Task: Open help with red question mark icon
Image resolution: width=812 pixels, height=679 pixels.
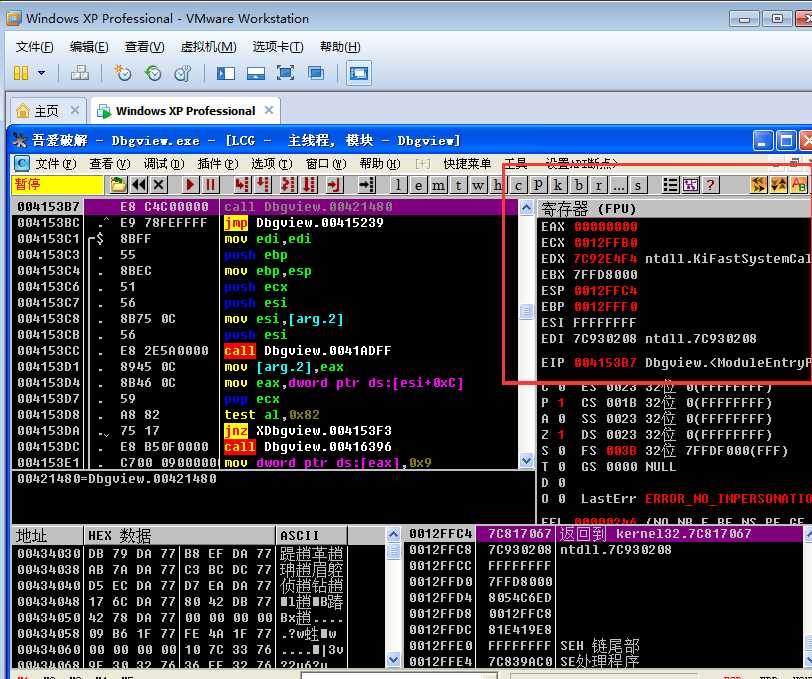Action: click(x=710, y=185)
